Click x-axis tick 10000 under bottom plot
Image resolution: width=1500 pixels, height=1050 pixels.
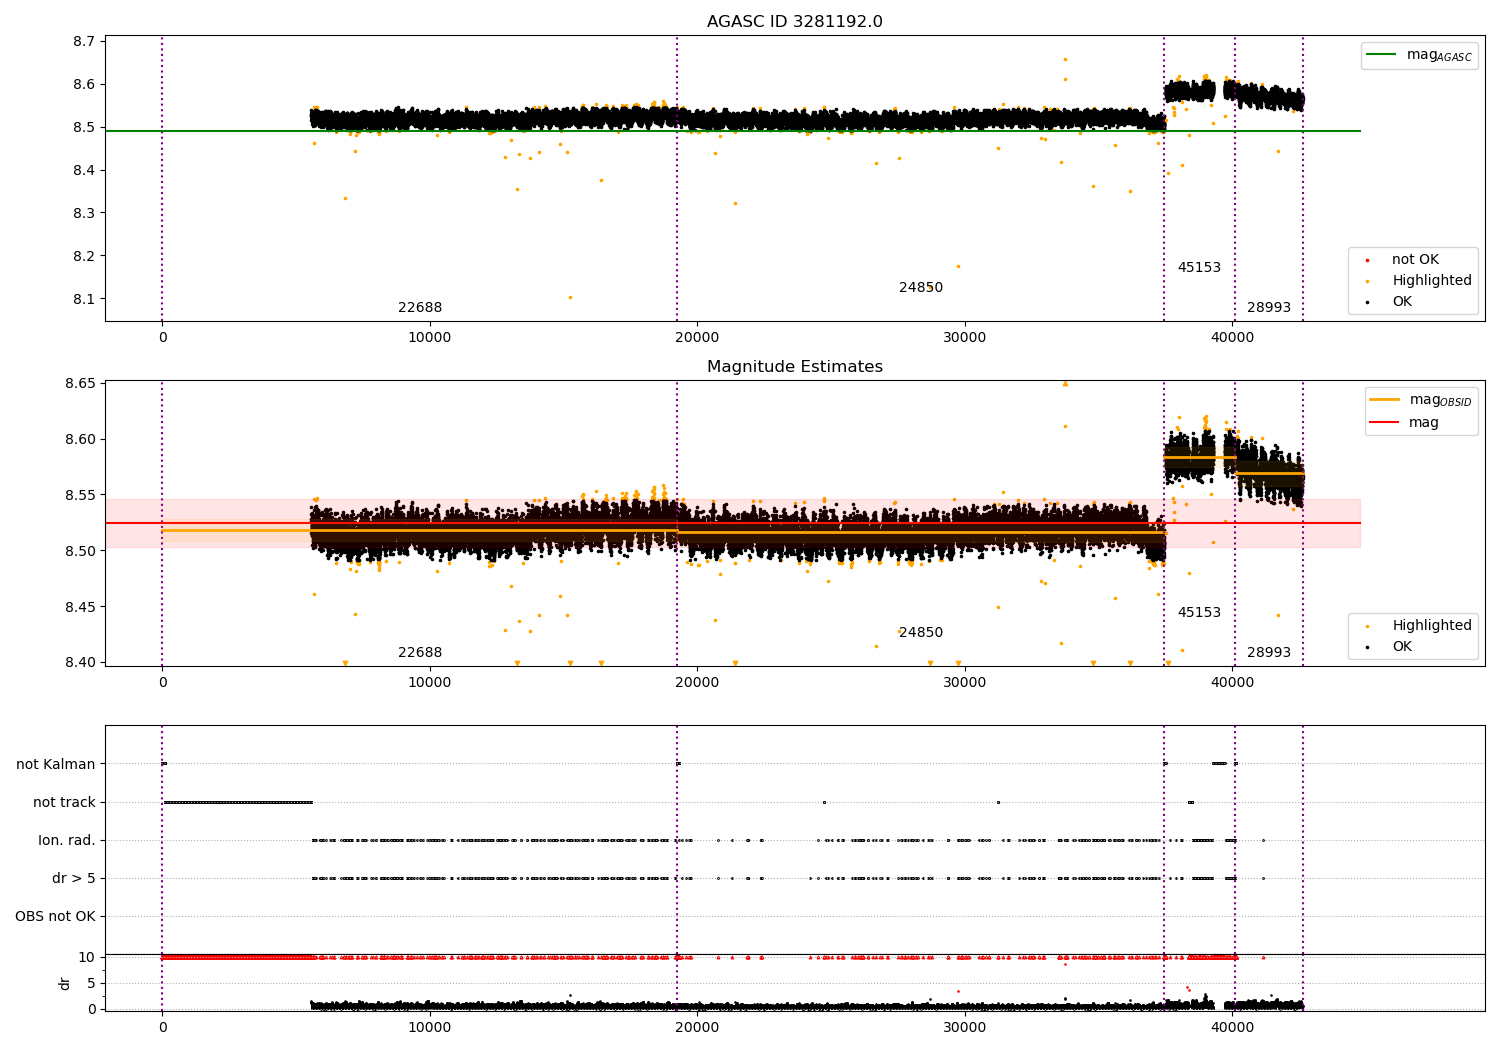[430, 1027]
